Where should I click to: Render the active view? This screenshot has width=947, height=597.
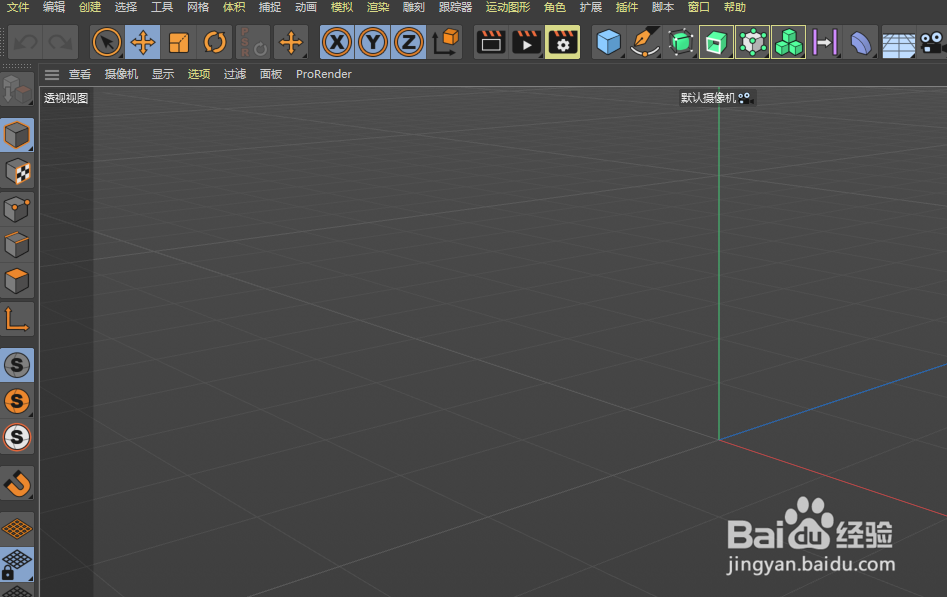pos(491,42)
